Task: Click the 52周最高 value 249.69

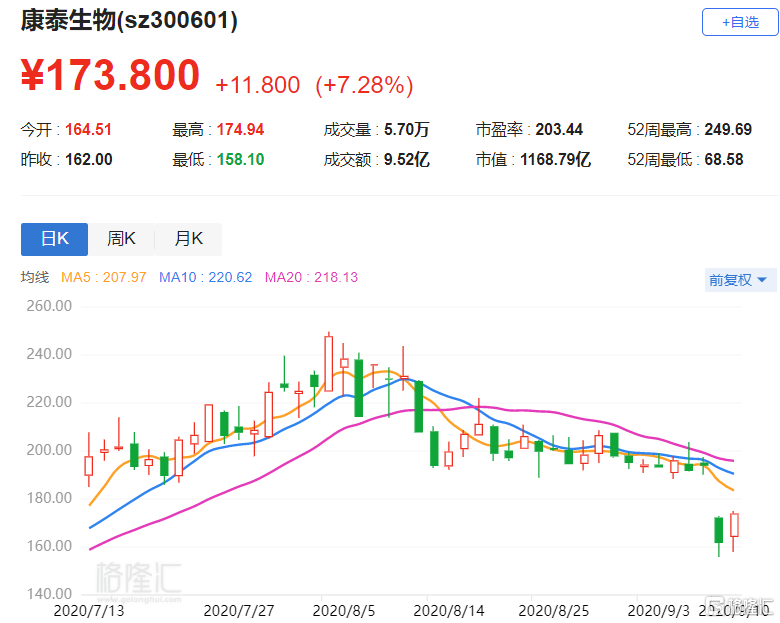Action: 728,129
